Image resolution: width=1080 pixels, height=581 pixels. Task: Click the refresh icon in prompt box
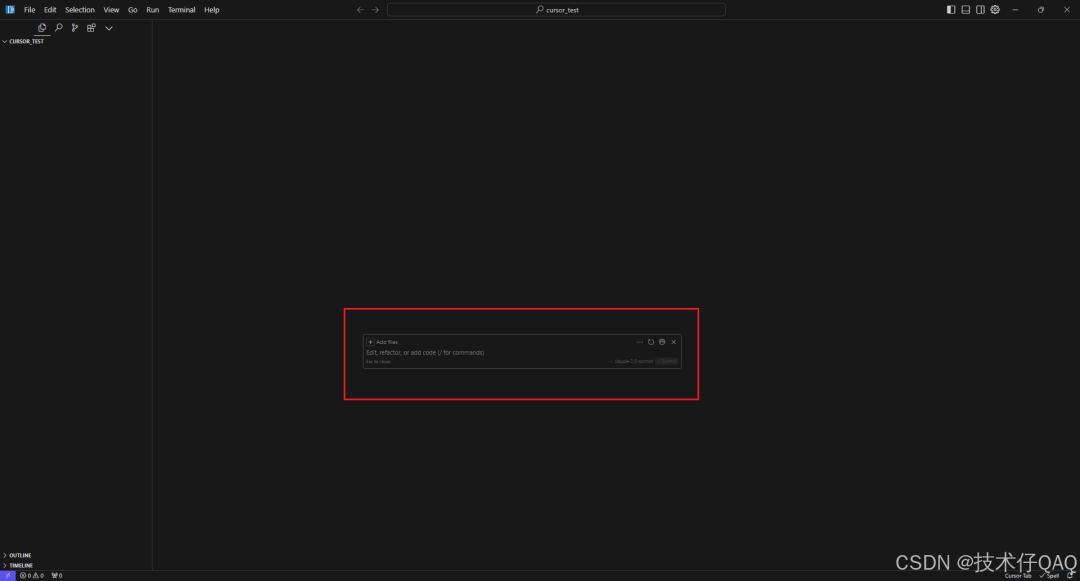tap(651, 341)
